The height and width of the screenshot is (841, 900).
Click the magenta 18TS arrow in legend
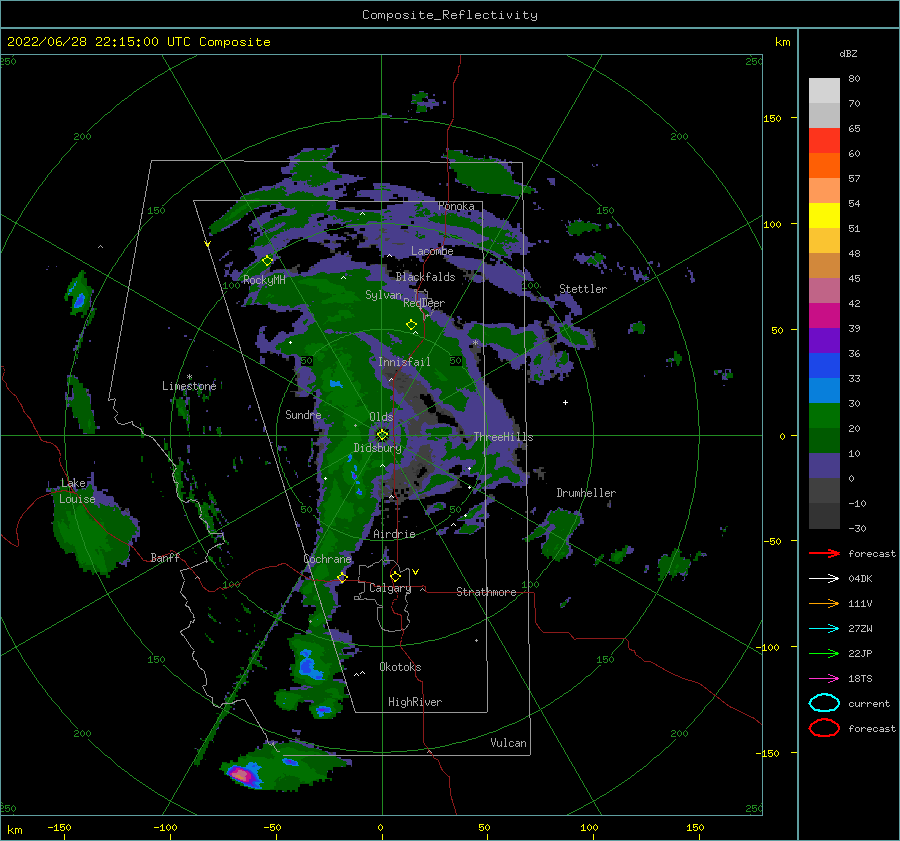824,679
